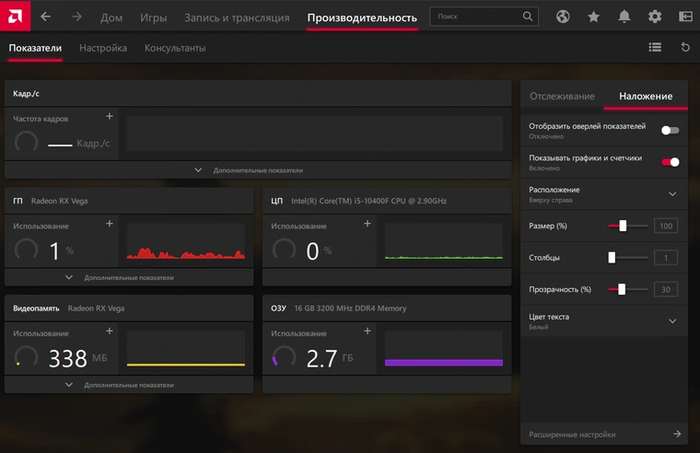Toggle Отобразить оверлей показателей switch
The width and height of the screenshot is (700, 453).
coord(669,131)
